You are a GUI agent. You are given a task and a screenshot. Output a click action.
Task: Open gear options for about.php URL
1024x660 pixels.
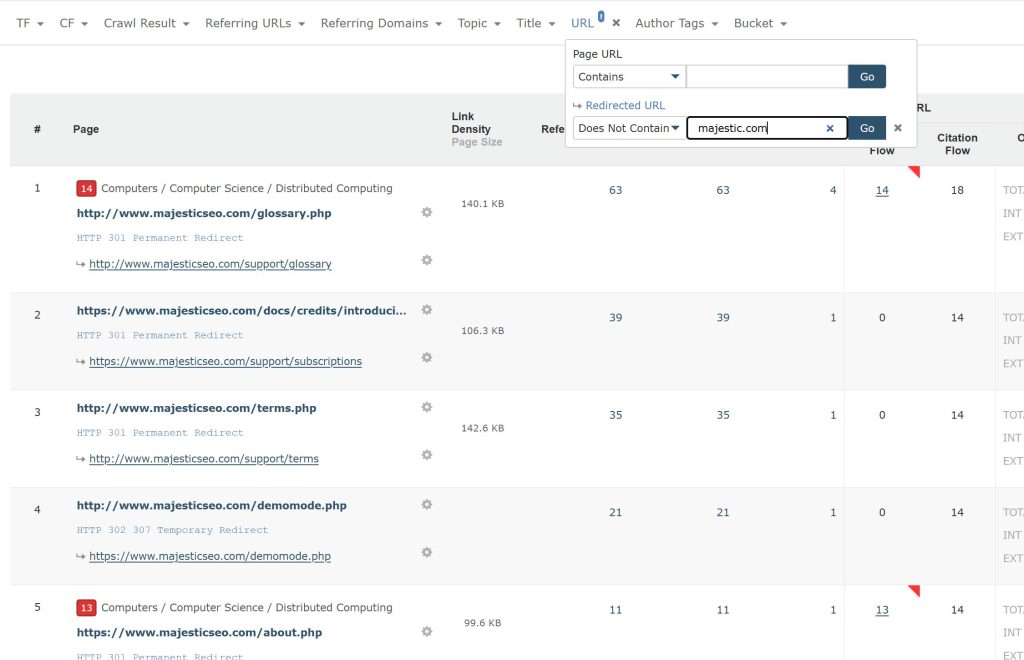click(x=426, y=631)
